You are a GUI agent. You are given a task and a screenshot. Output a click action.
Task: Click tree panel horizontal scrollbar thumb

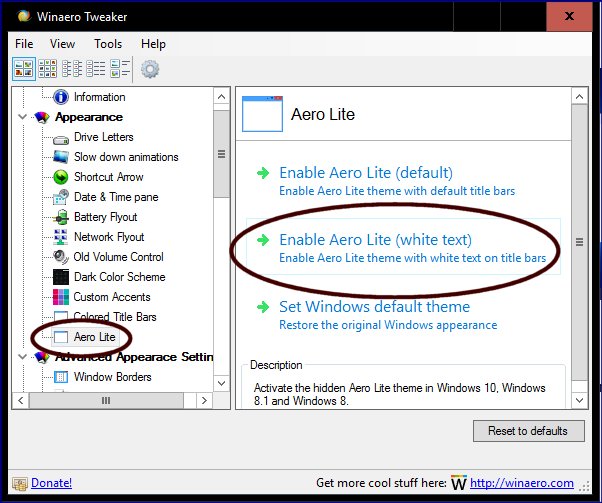(x=106, y=400)
